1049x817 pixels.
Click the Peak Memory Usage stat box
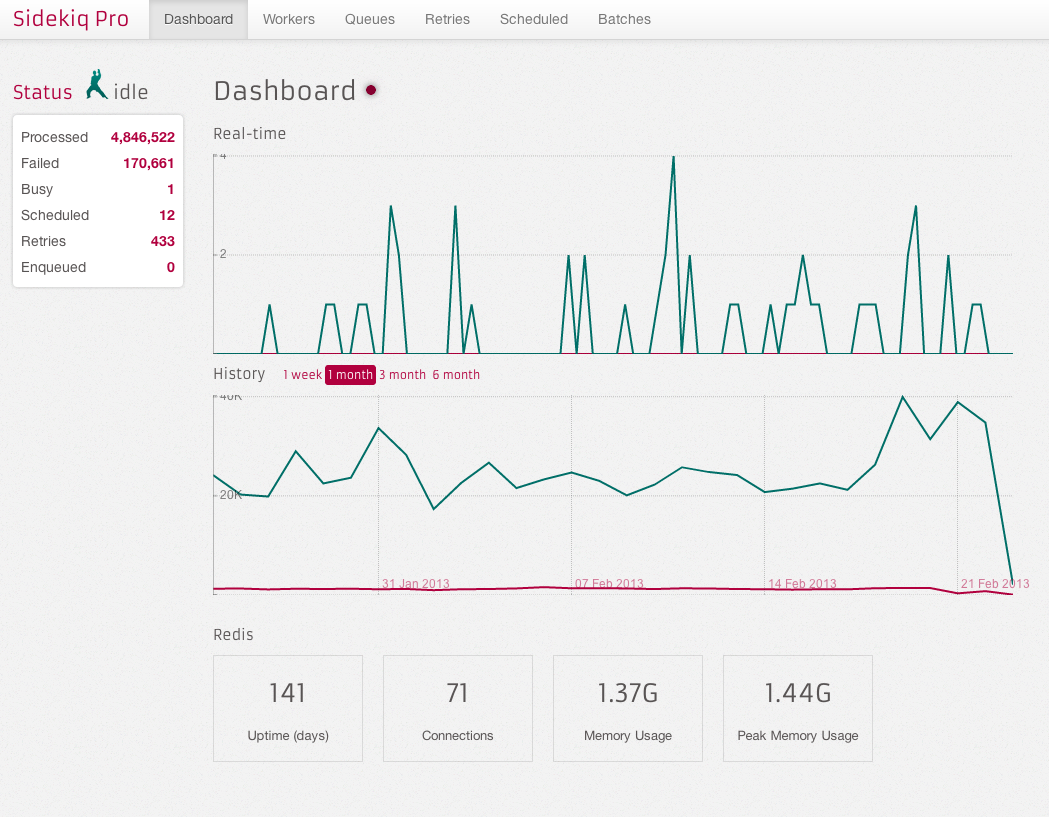[797, 708]
